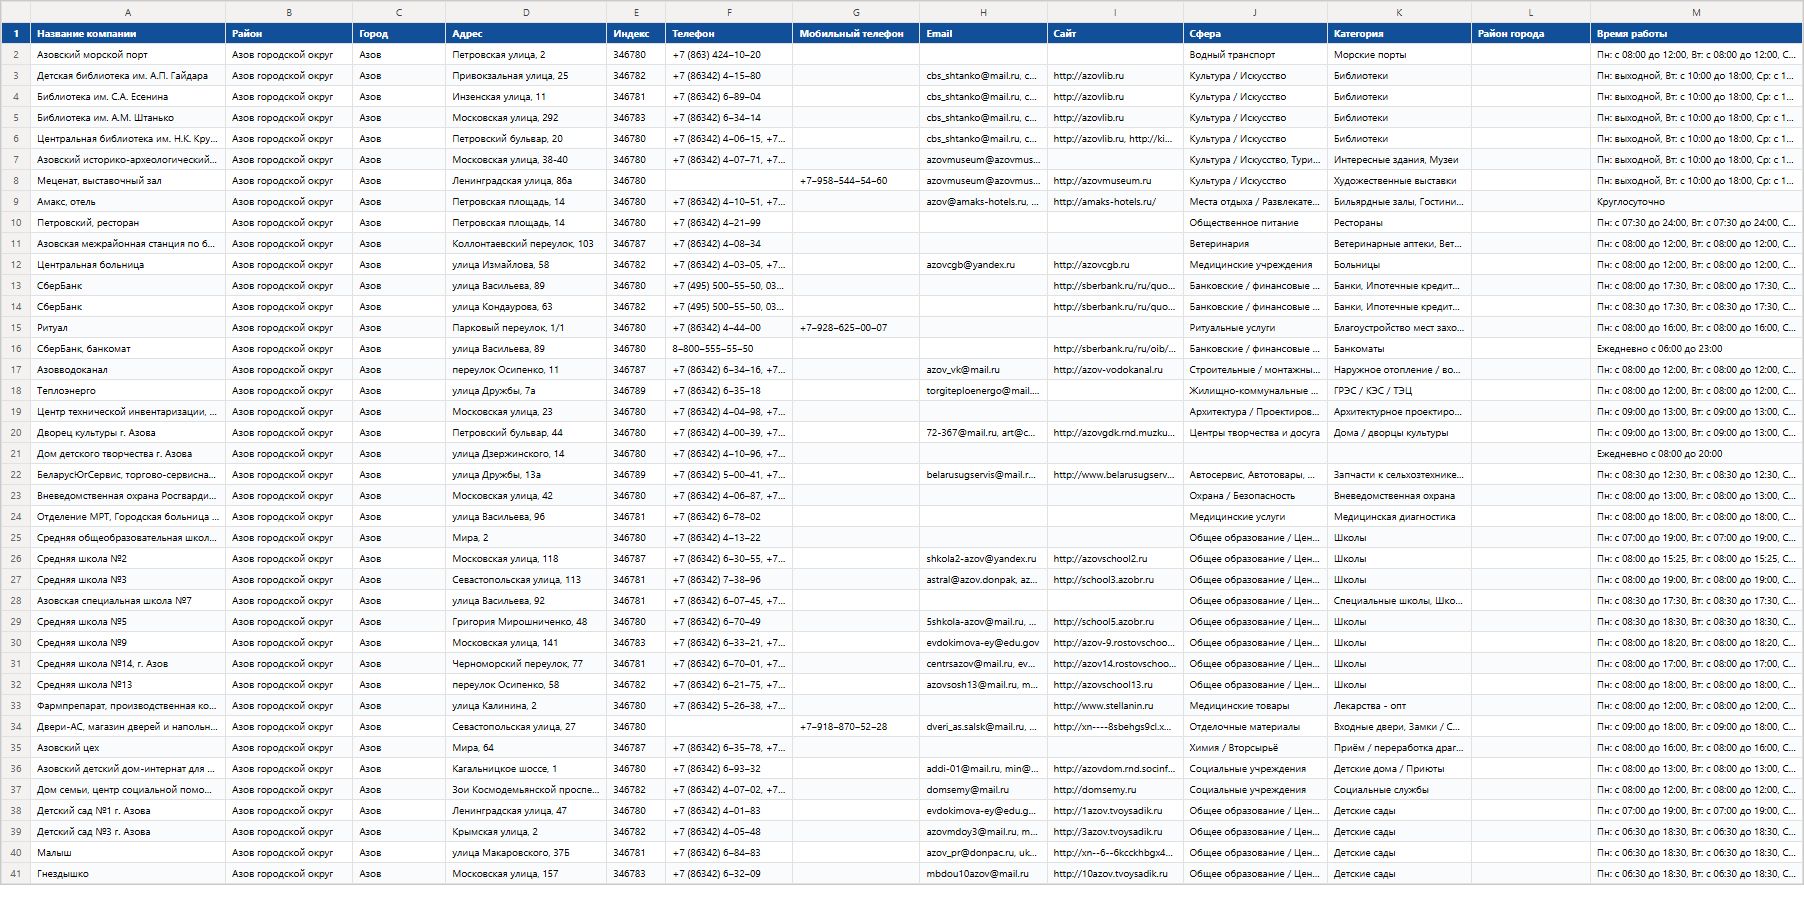The width and height of the screenshot is (1804, 902).
Task: Click address 'Инзенская улица, 11'
Action: (526, 97)
